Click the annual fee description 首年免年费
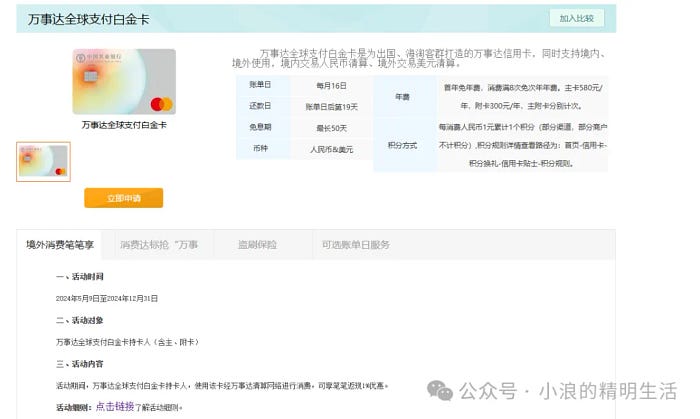 tap(522, 97)
